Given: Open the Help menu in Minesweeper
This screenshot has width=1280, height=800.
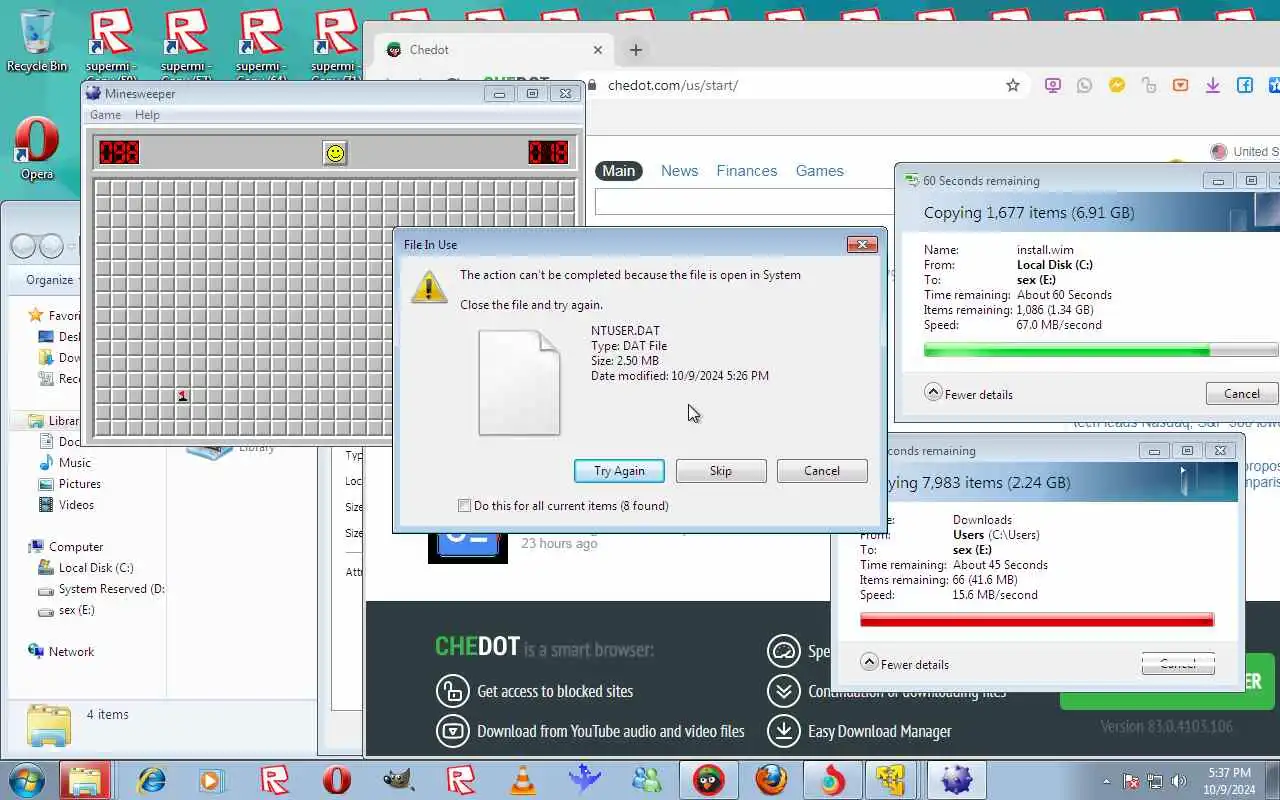Looking at the screenshot, I should (147, 115).
